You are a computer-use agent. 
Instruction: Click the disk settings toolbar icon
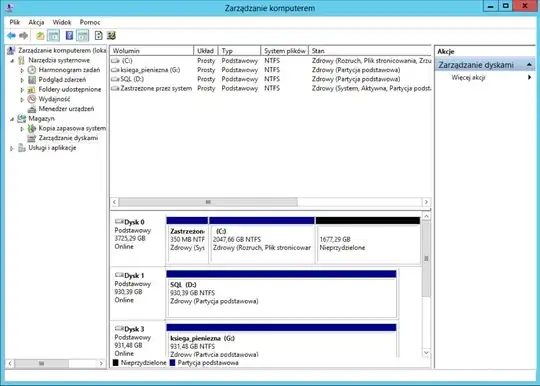point(111,35)
